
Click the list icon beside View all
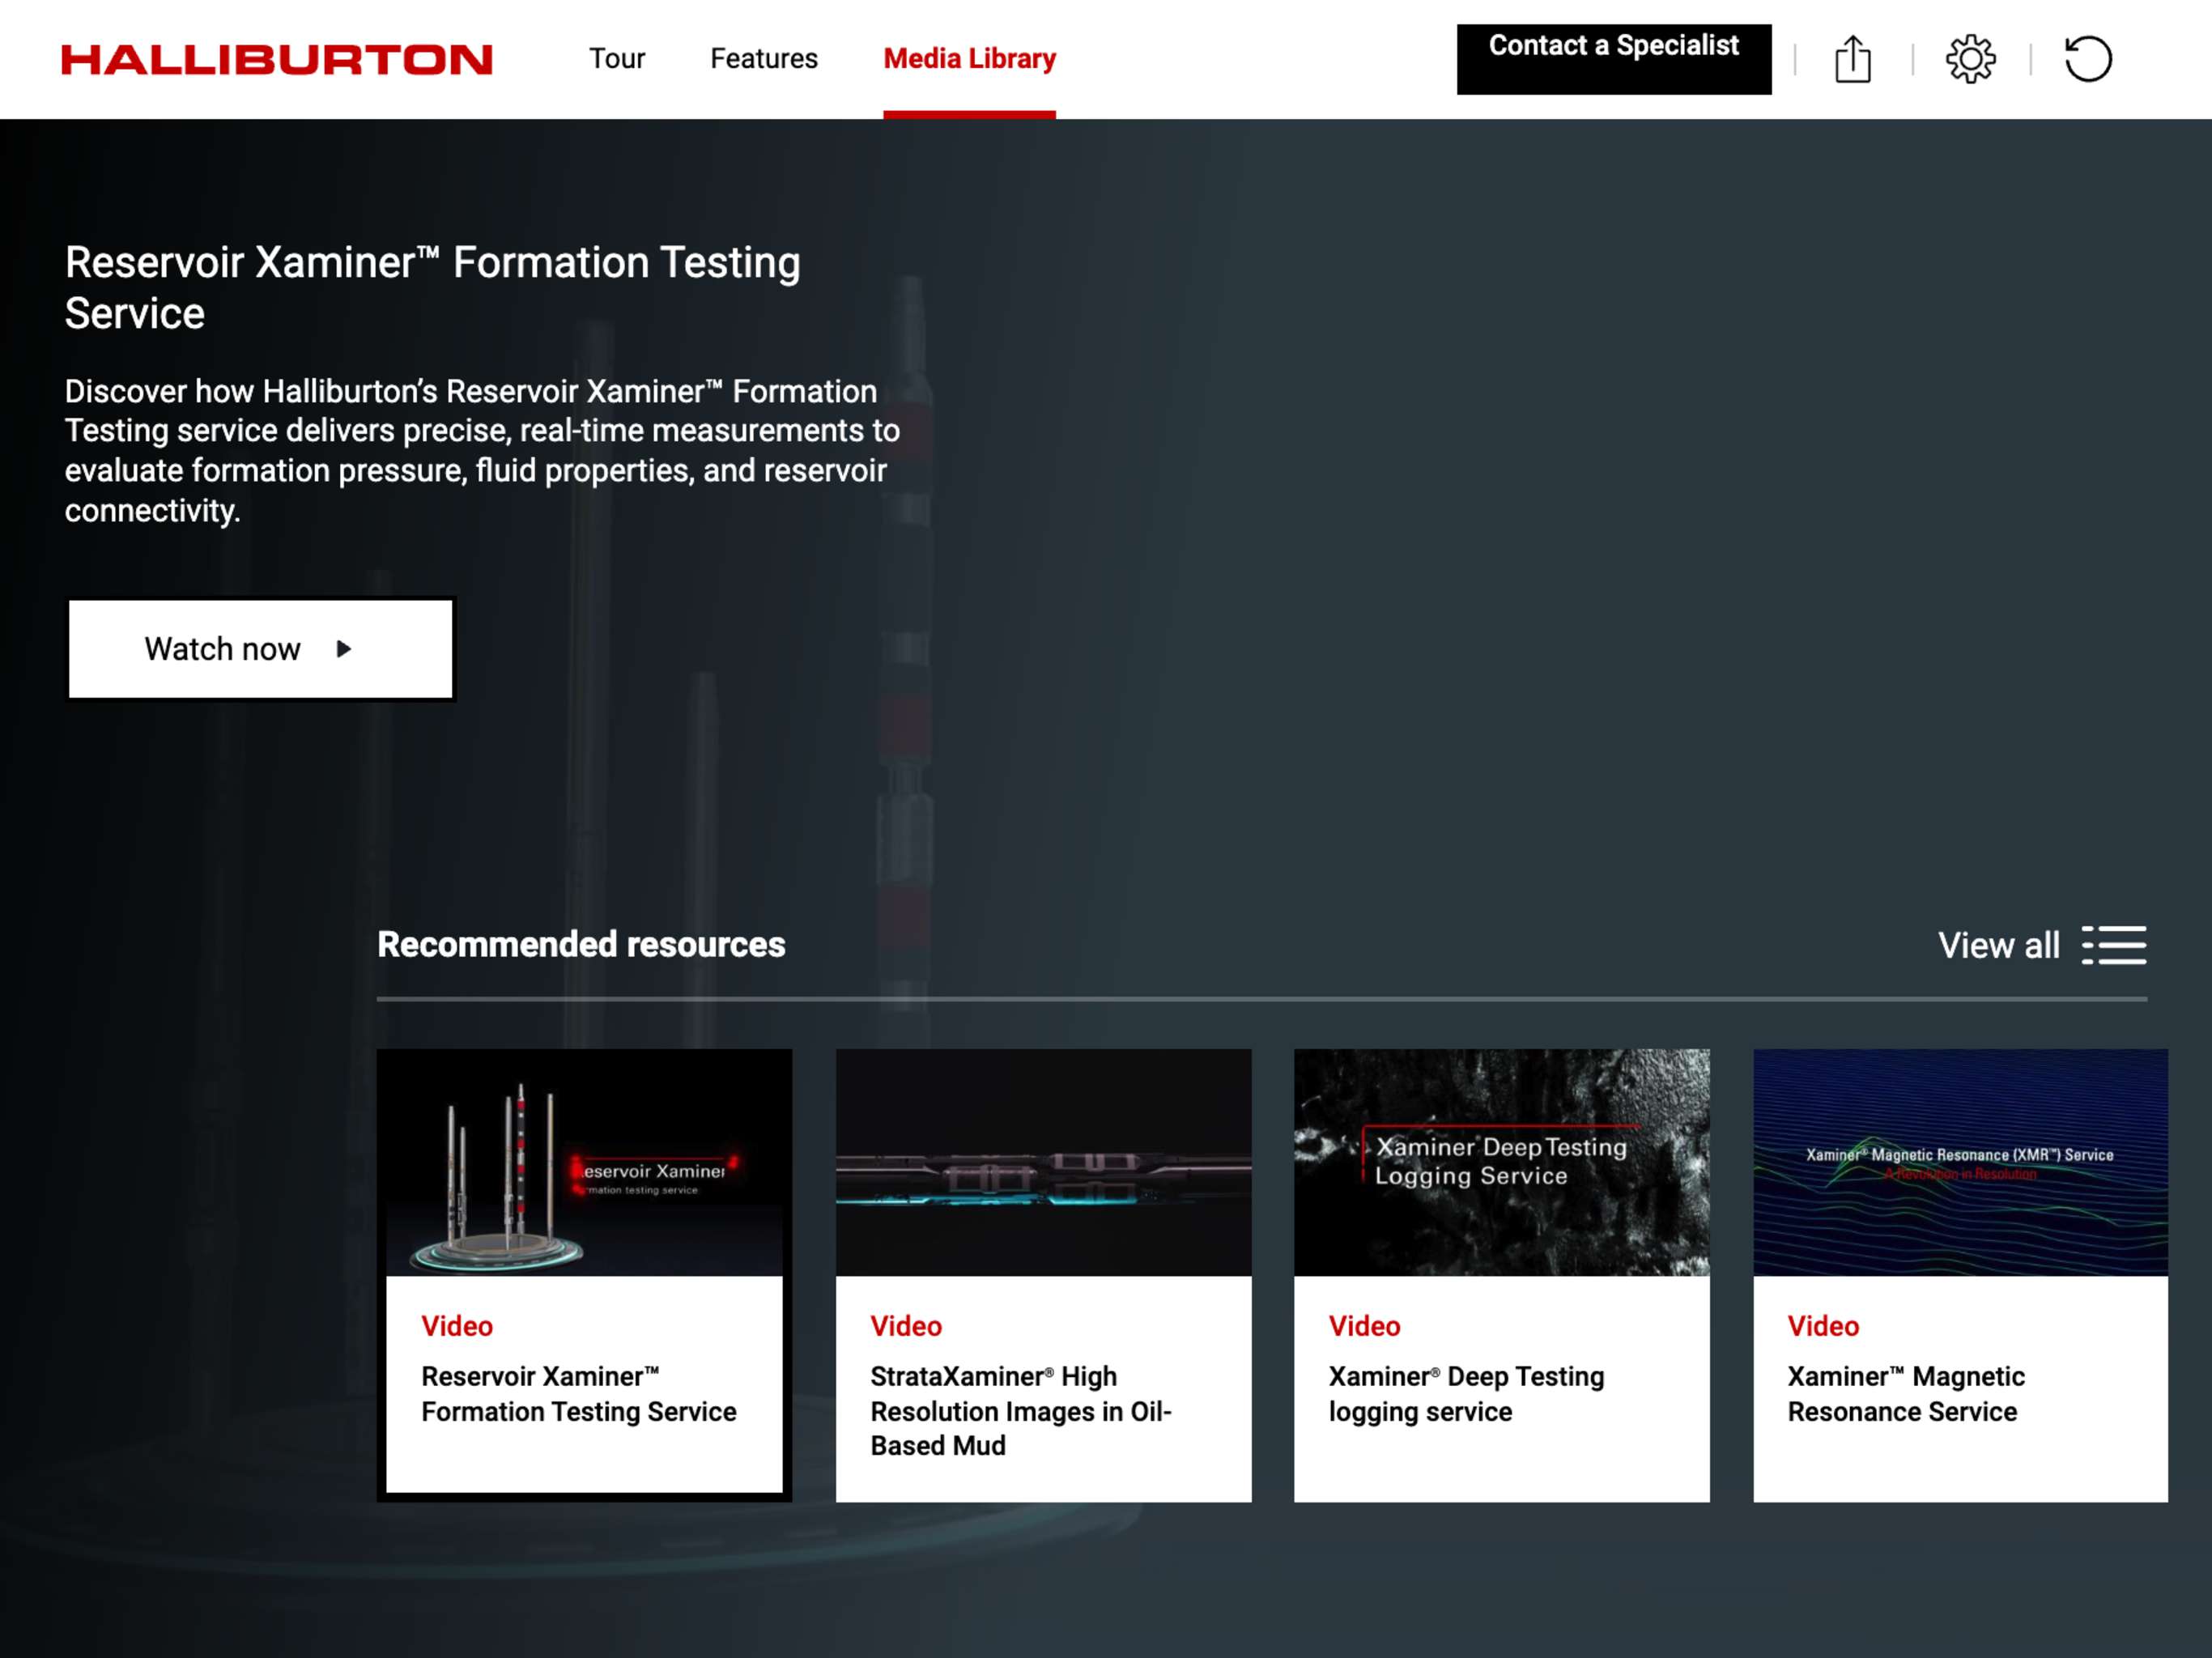pyautogui.click(x=2114, y=945)
